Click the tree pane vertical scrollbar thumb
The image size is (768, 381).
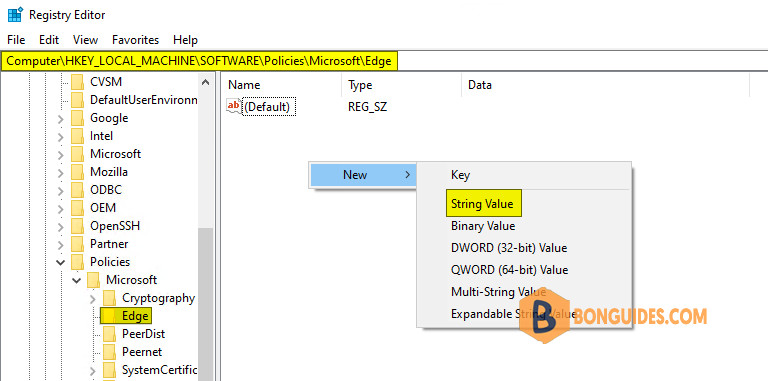pyautogui.click(x=206, y=304)
